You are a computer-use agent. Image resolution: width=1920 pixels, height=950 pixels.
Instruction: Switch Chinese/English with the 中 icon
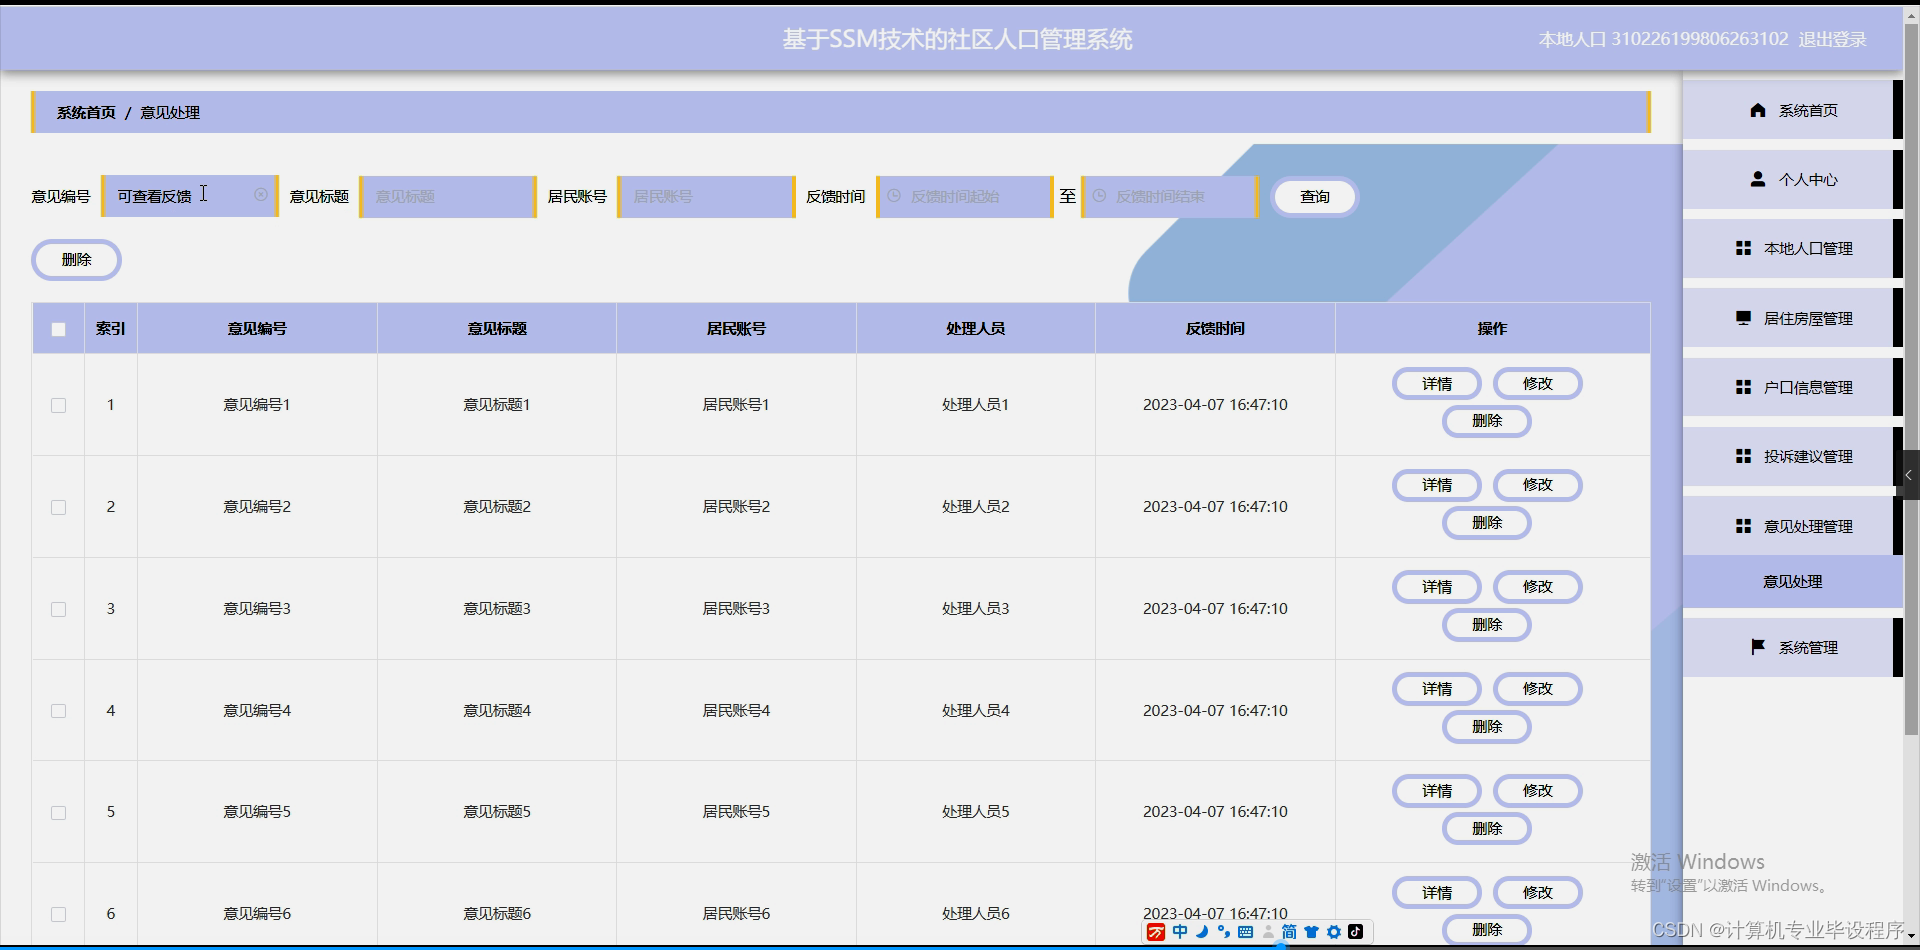coord(1182,932)
